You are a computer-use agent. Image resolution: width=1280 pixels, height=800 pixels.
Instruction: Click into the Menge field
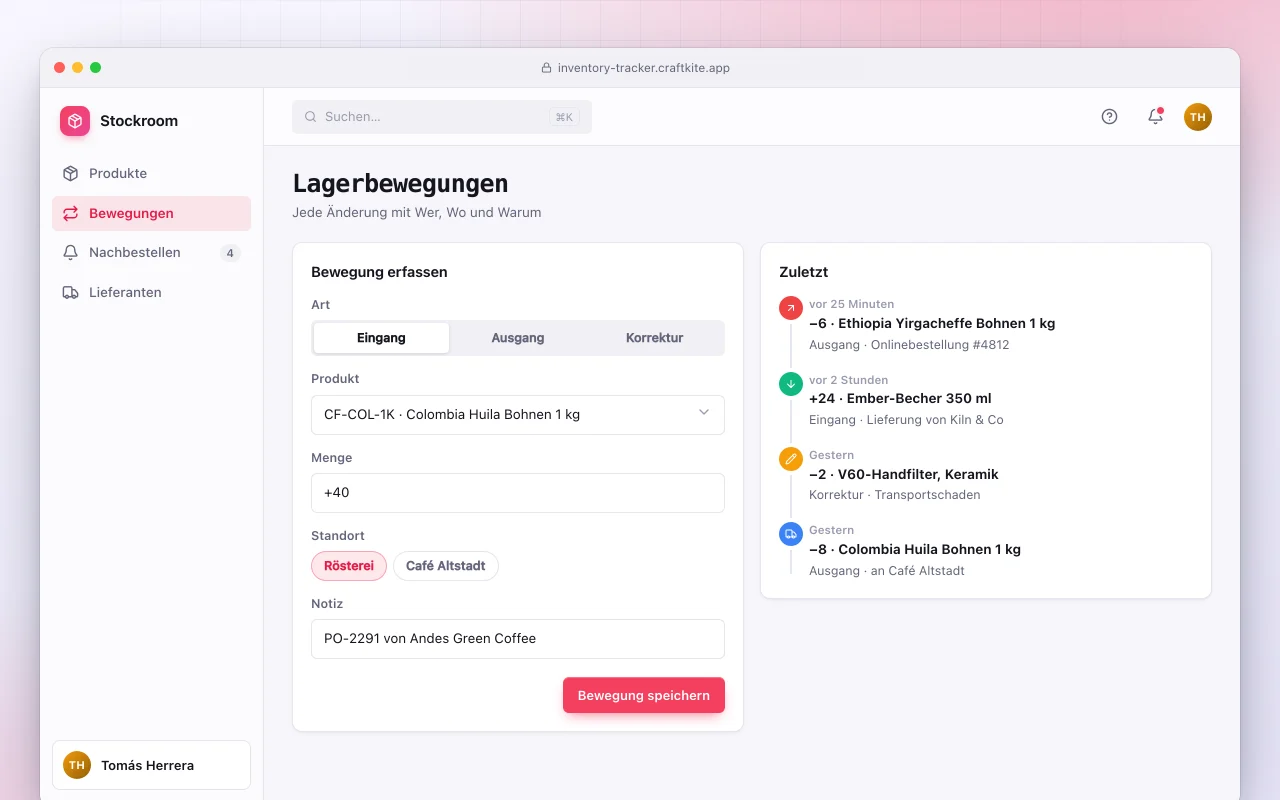point(518,493)
